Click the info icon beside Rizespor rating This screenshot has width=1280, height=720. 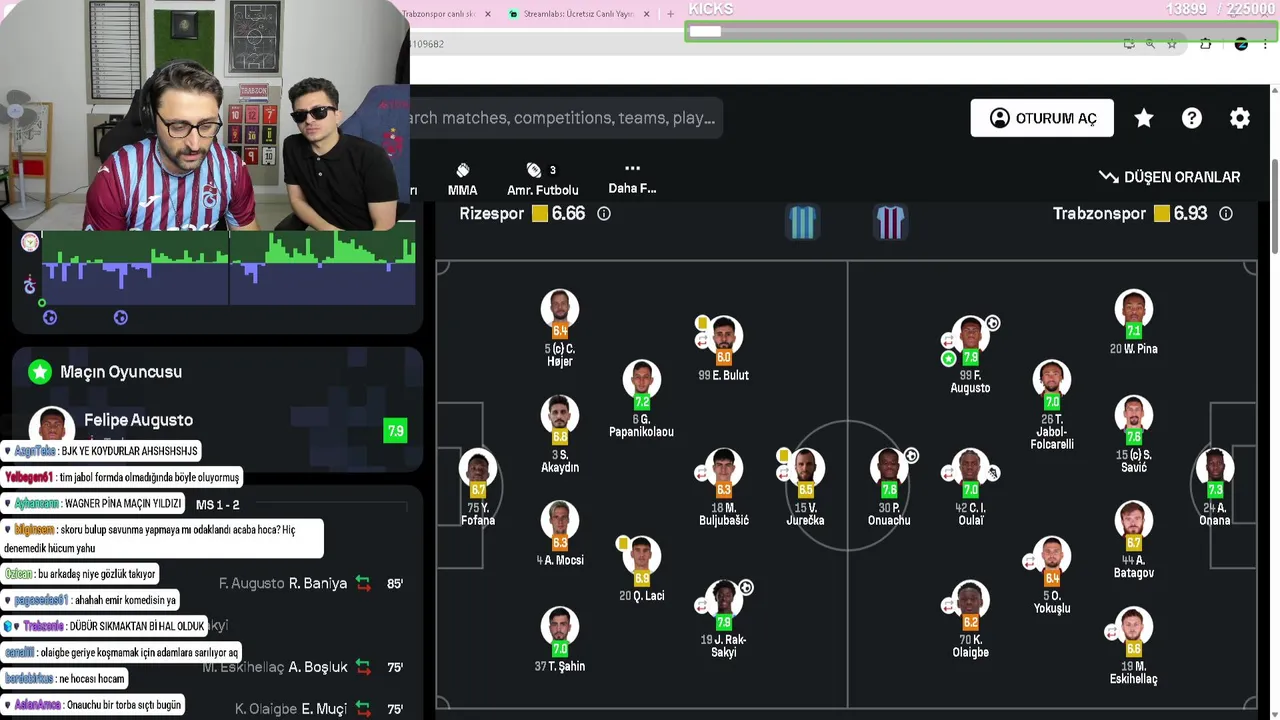[604, 214]
